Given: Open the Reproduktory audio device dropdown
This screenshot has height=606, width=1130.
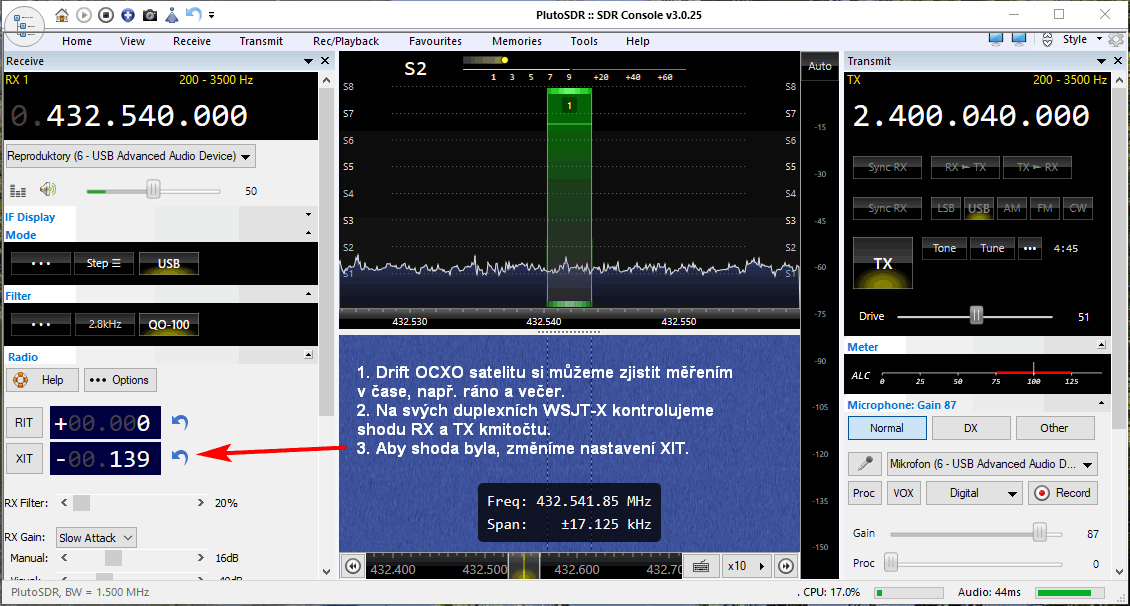Looking at the screenshot, I should (130, 156).
